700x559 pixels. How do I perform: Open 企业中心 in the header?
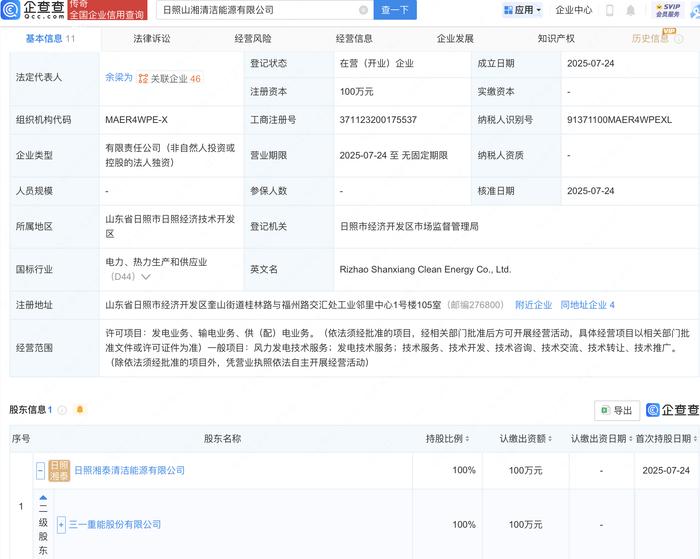pos(574,10)
